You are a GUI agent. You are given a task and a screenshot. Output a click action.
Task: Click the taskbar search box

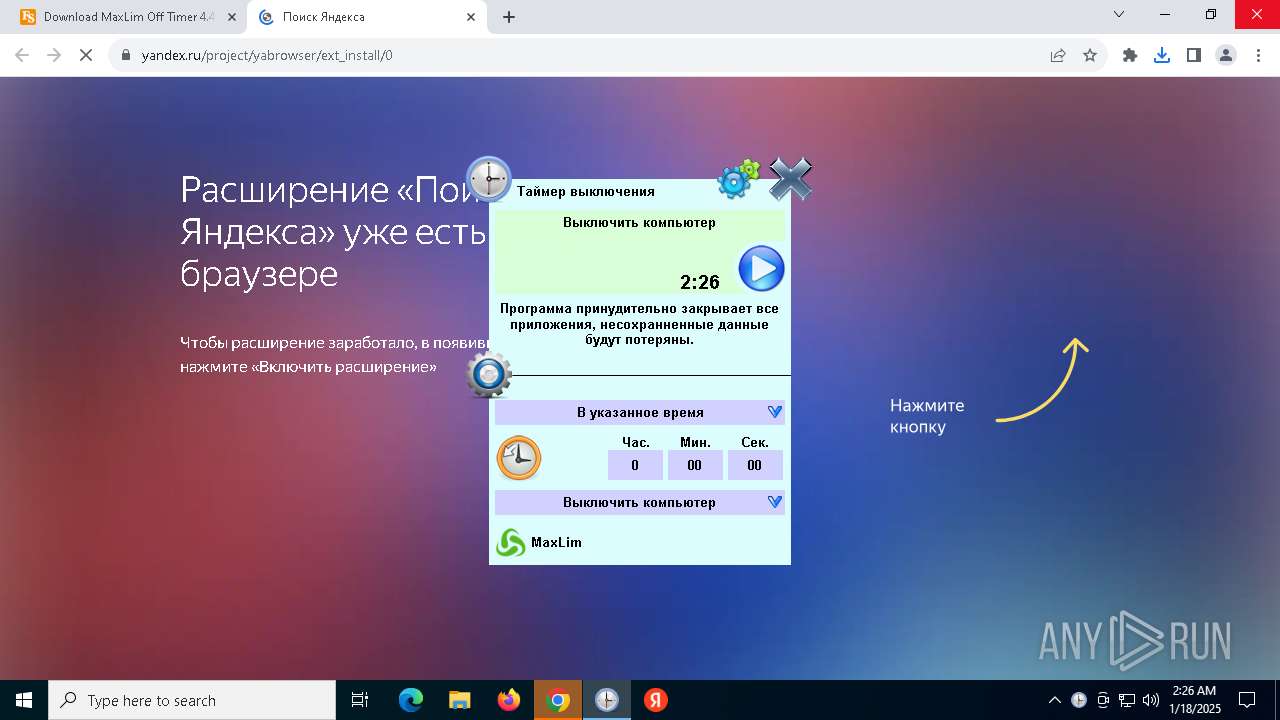192,700
